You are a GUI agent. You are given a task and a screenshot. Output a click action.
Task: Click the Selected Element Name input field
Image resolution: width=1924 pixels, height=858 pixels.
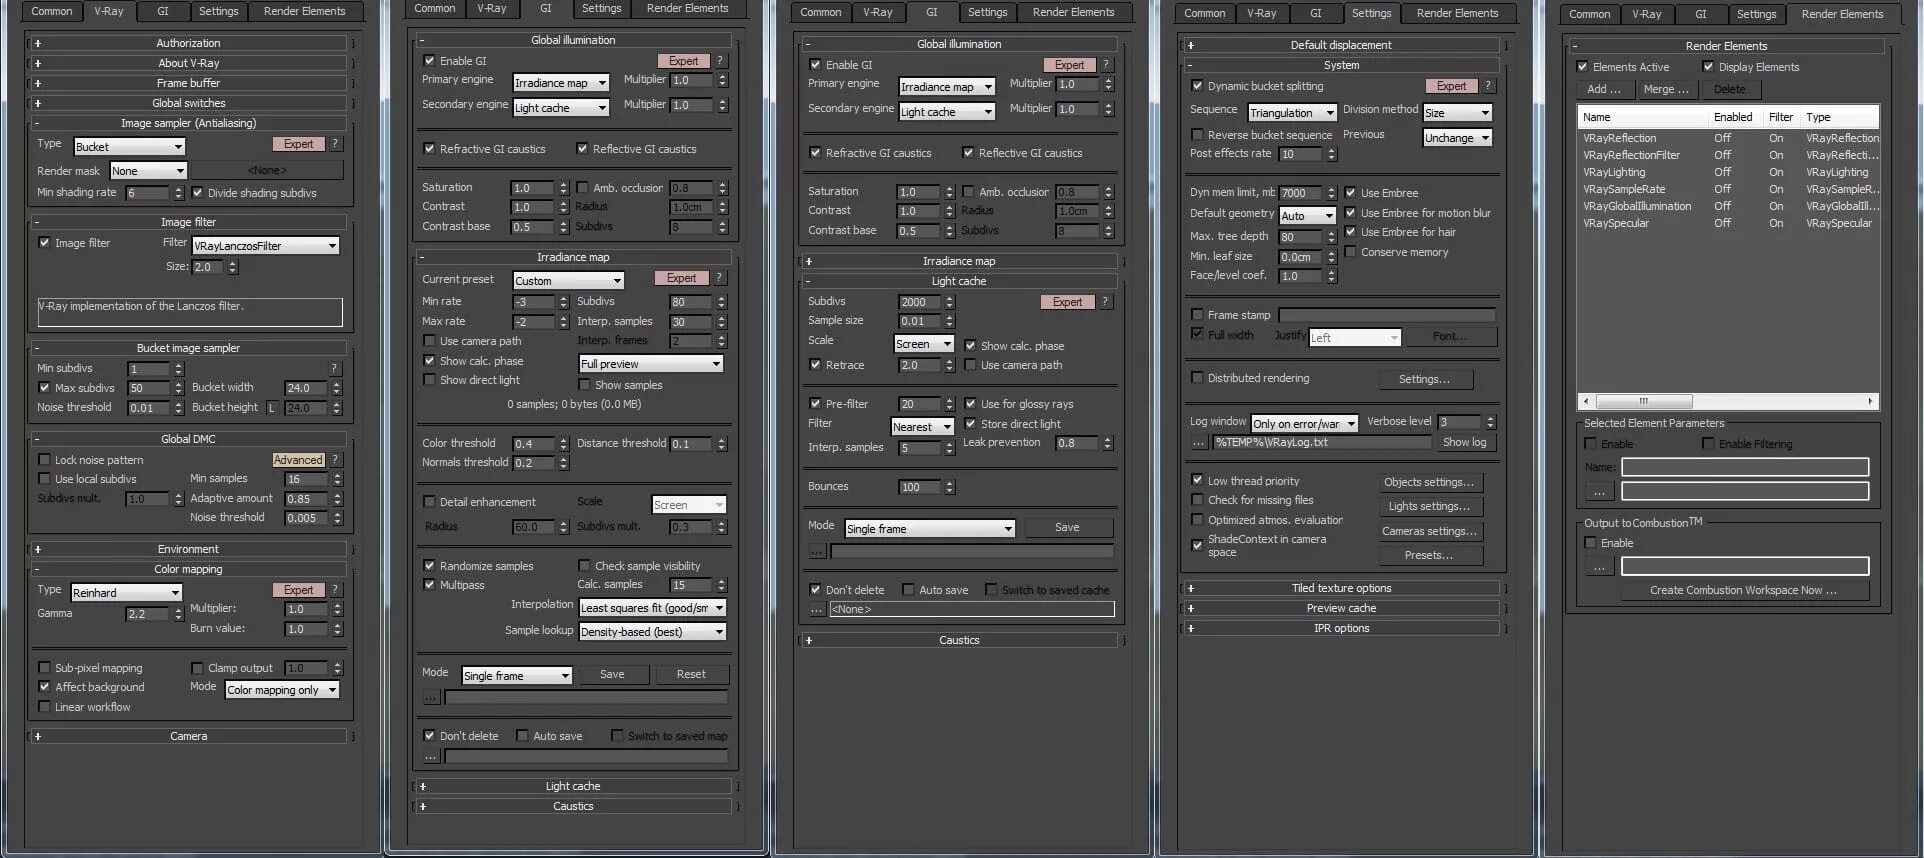pyautogui.click(x=1744, y=467)
